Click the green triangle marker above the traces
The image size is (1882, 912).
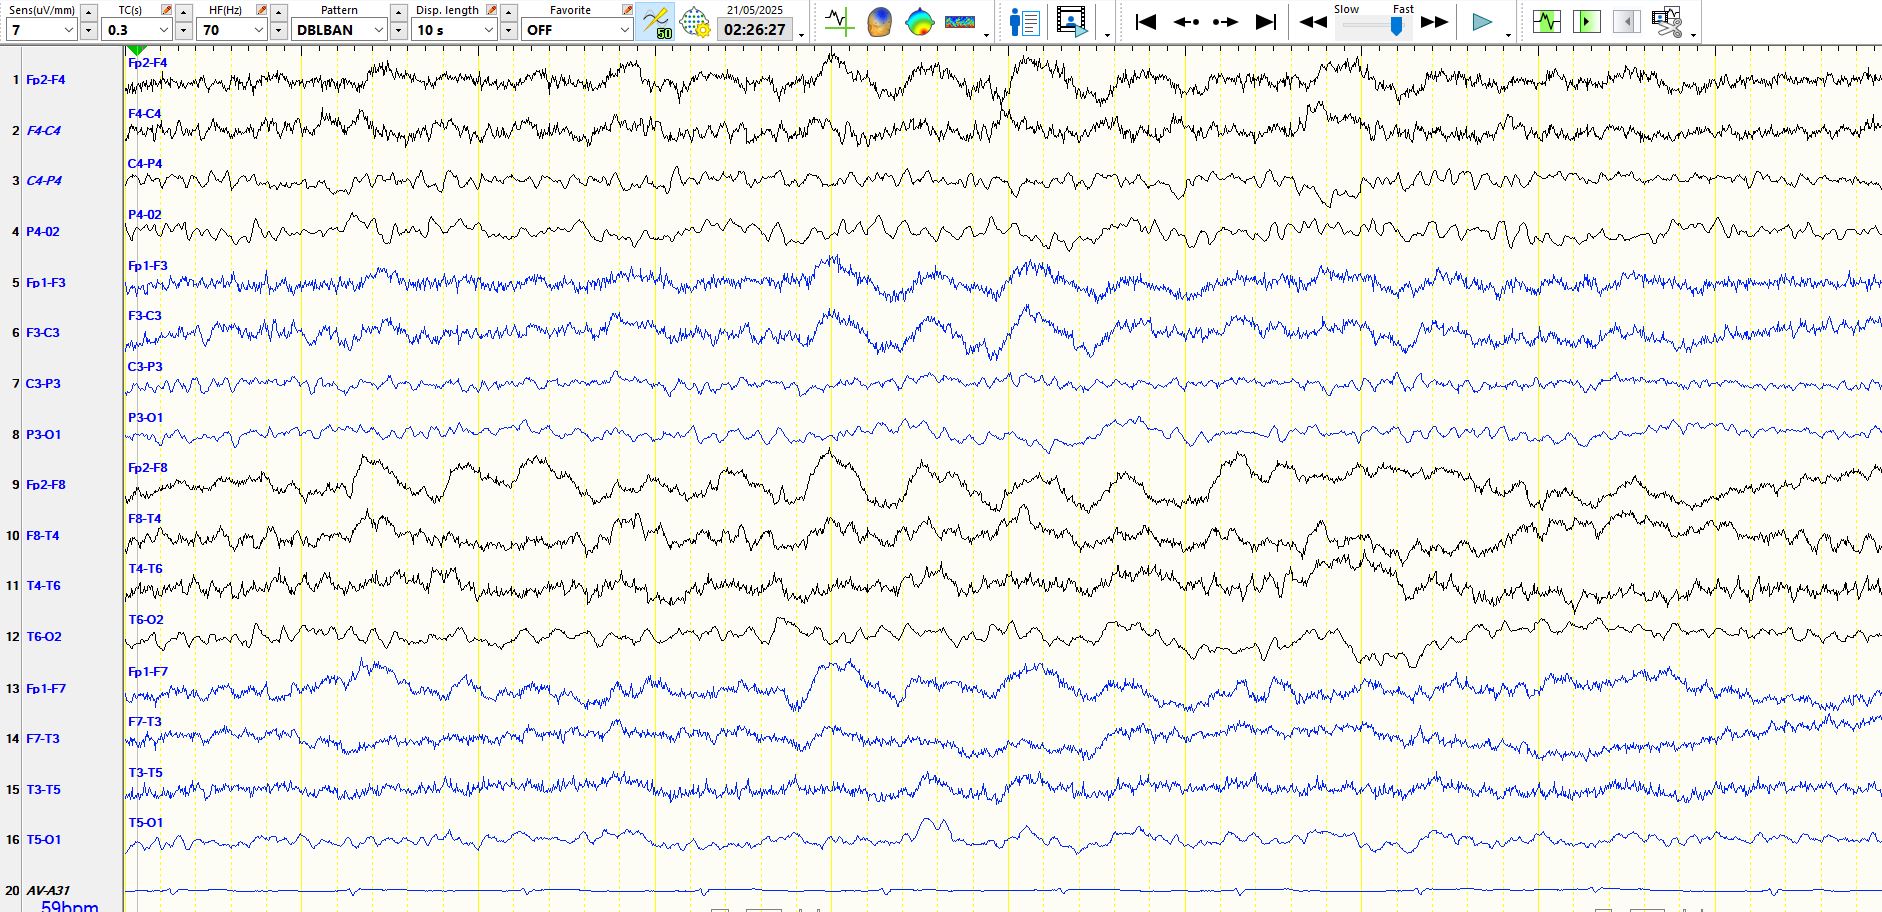[x=137, y=50]
